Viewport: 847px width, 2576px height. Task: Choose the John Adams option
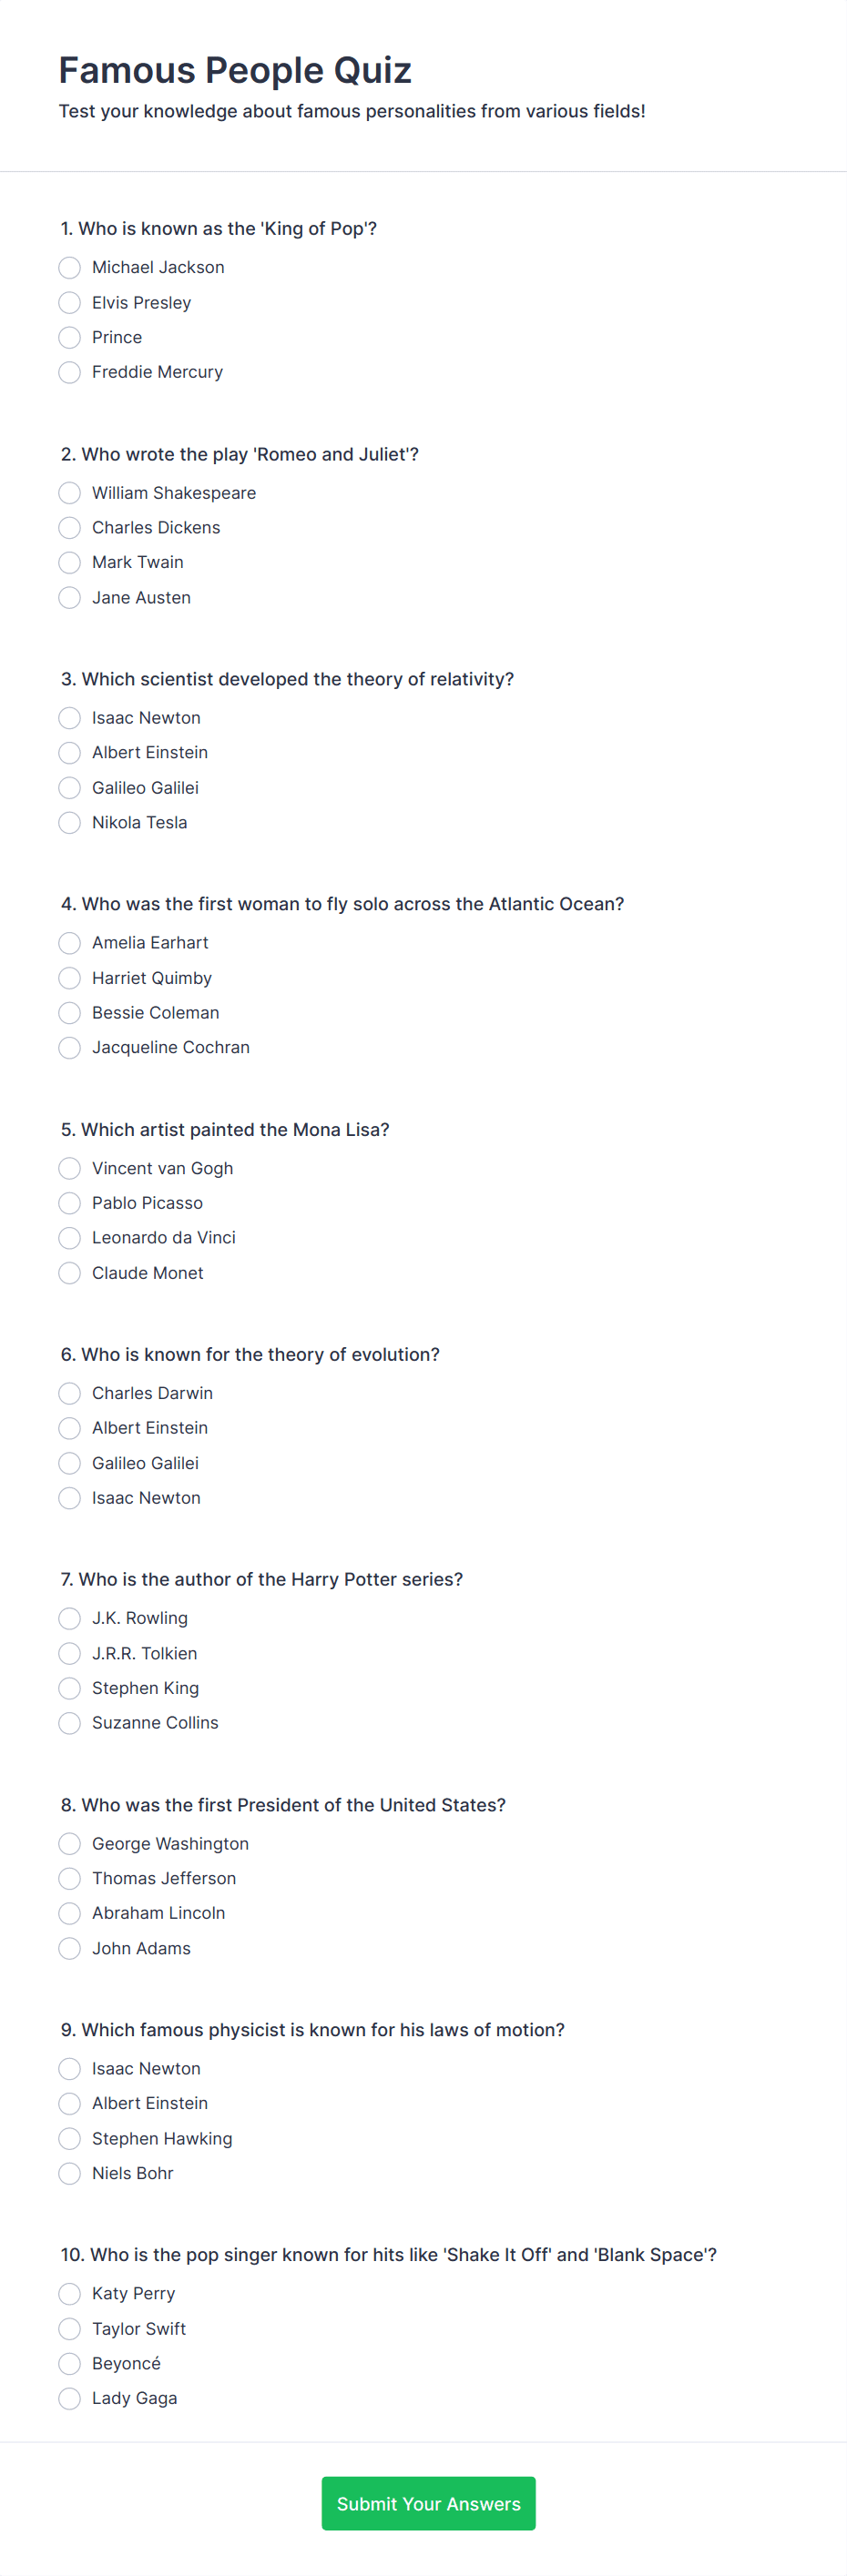click(69, 1948)
